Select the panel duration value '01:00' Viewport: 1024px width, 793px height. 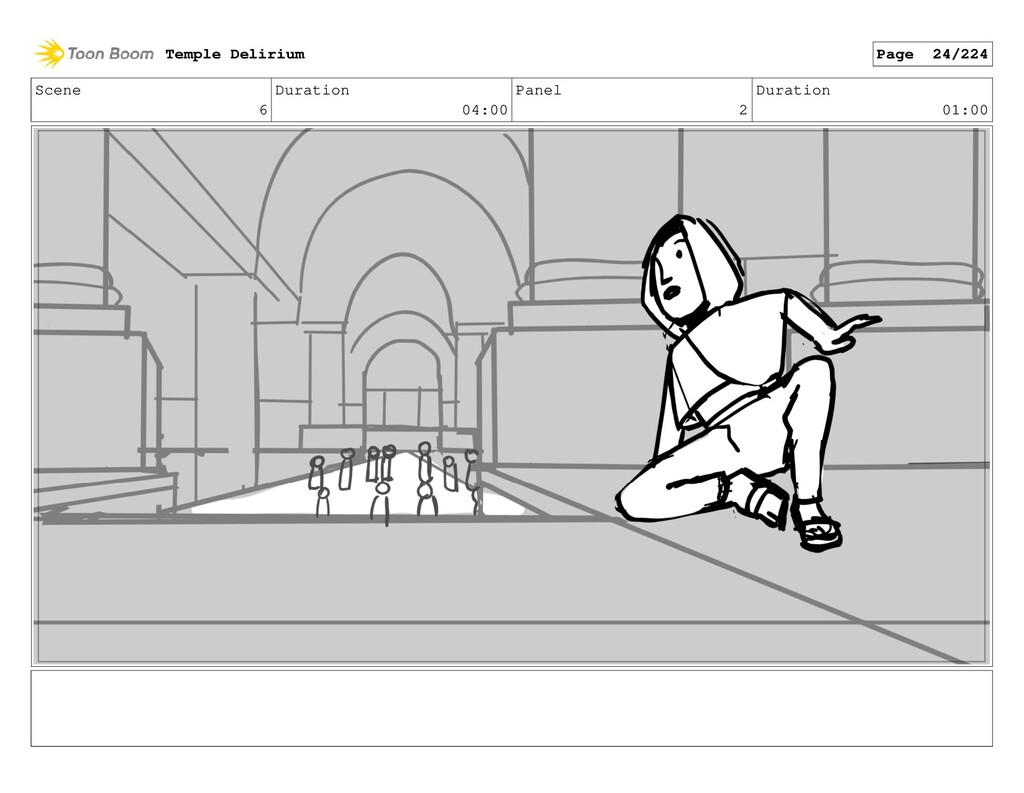pos(965,110)
